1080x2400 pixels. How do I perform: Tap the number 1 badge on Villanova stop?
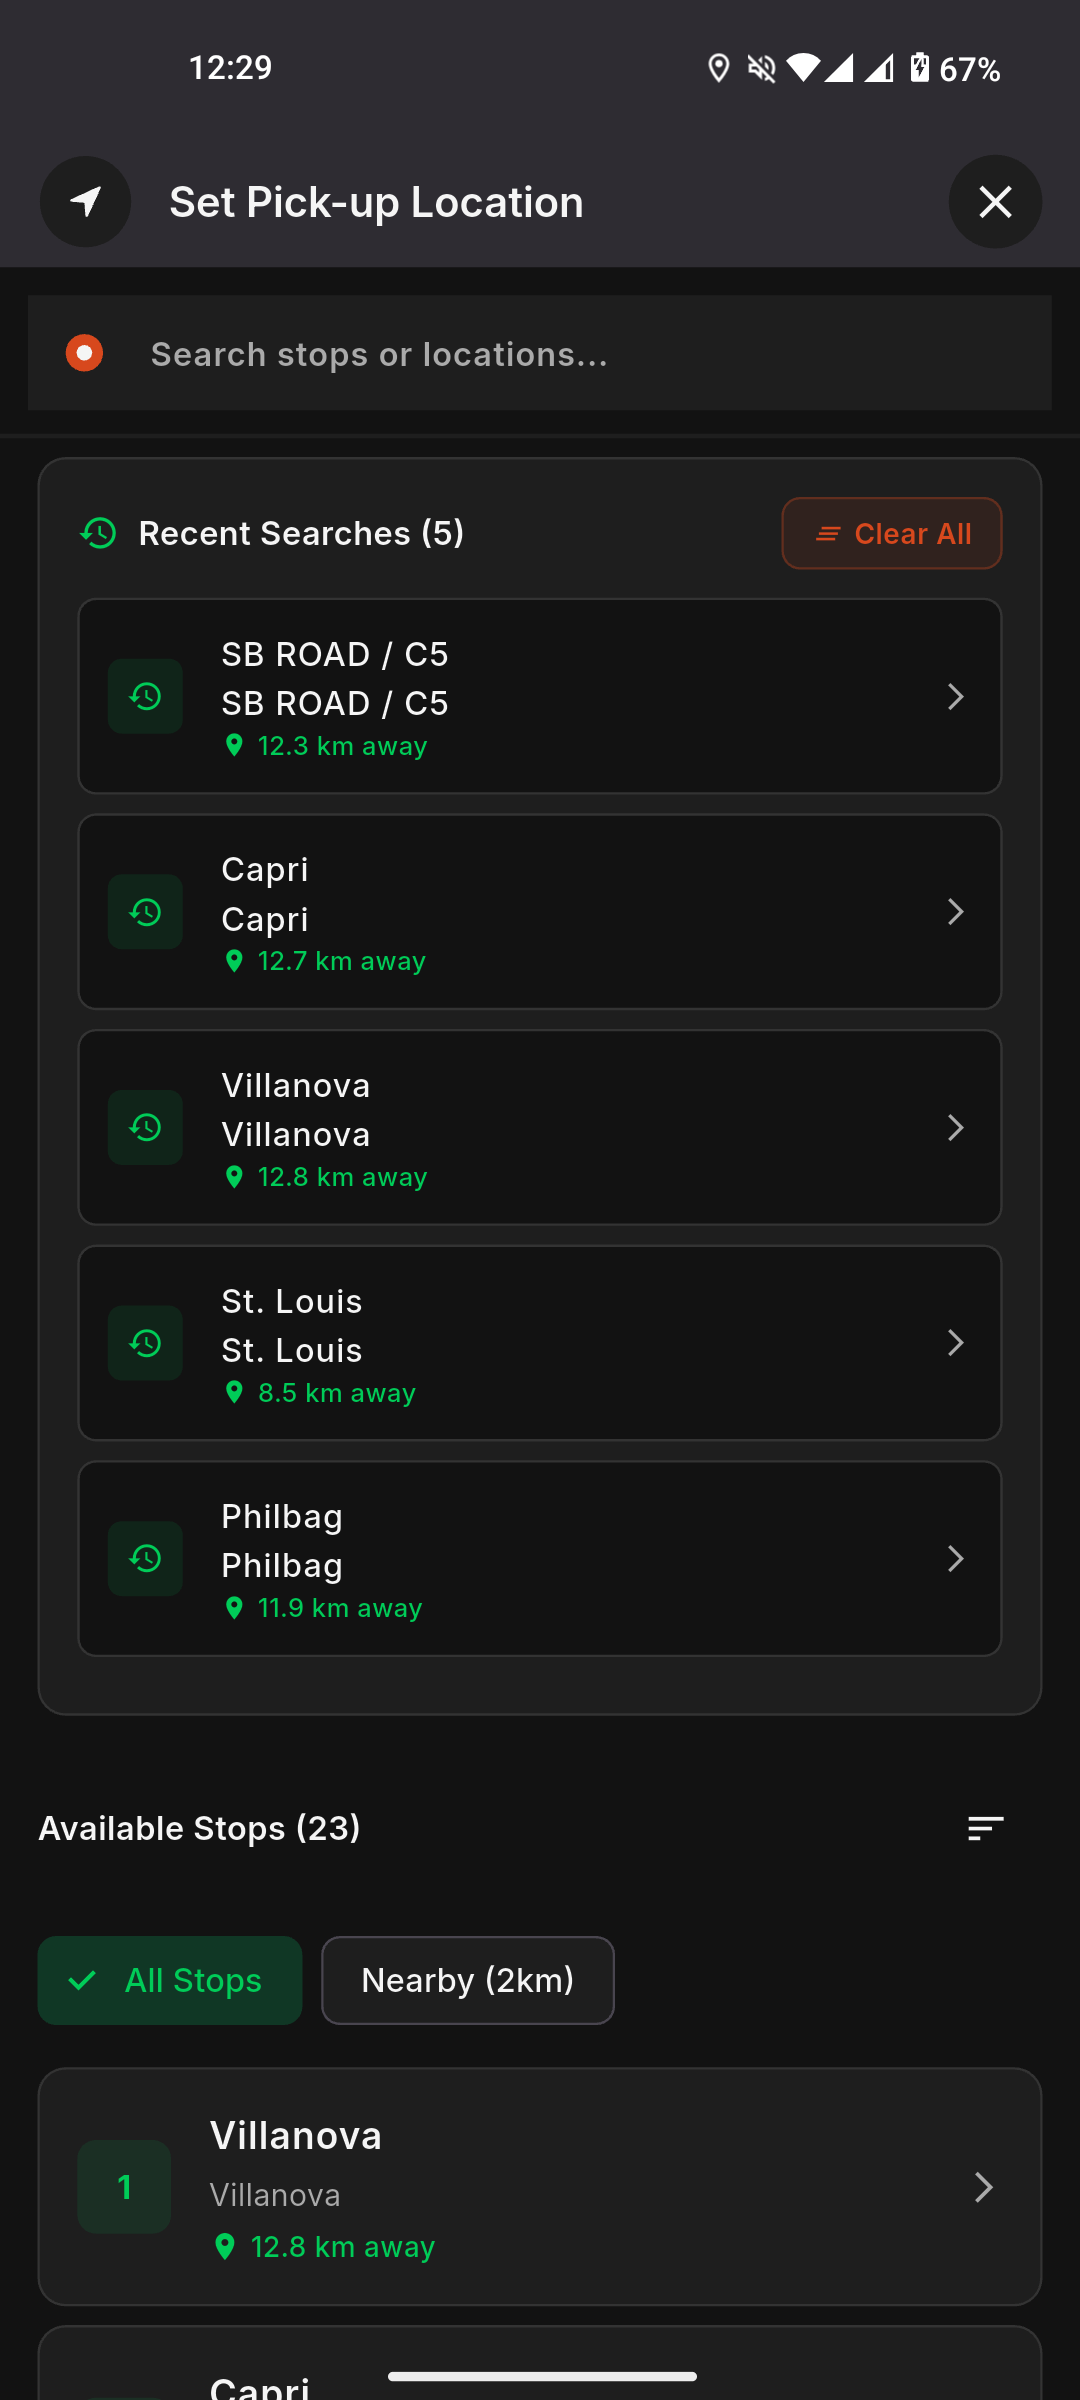click(124, 2187)
